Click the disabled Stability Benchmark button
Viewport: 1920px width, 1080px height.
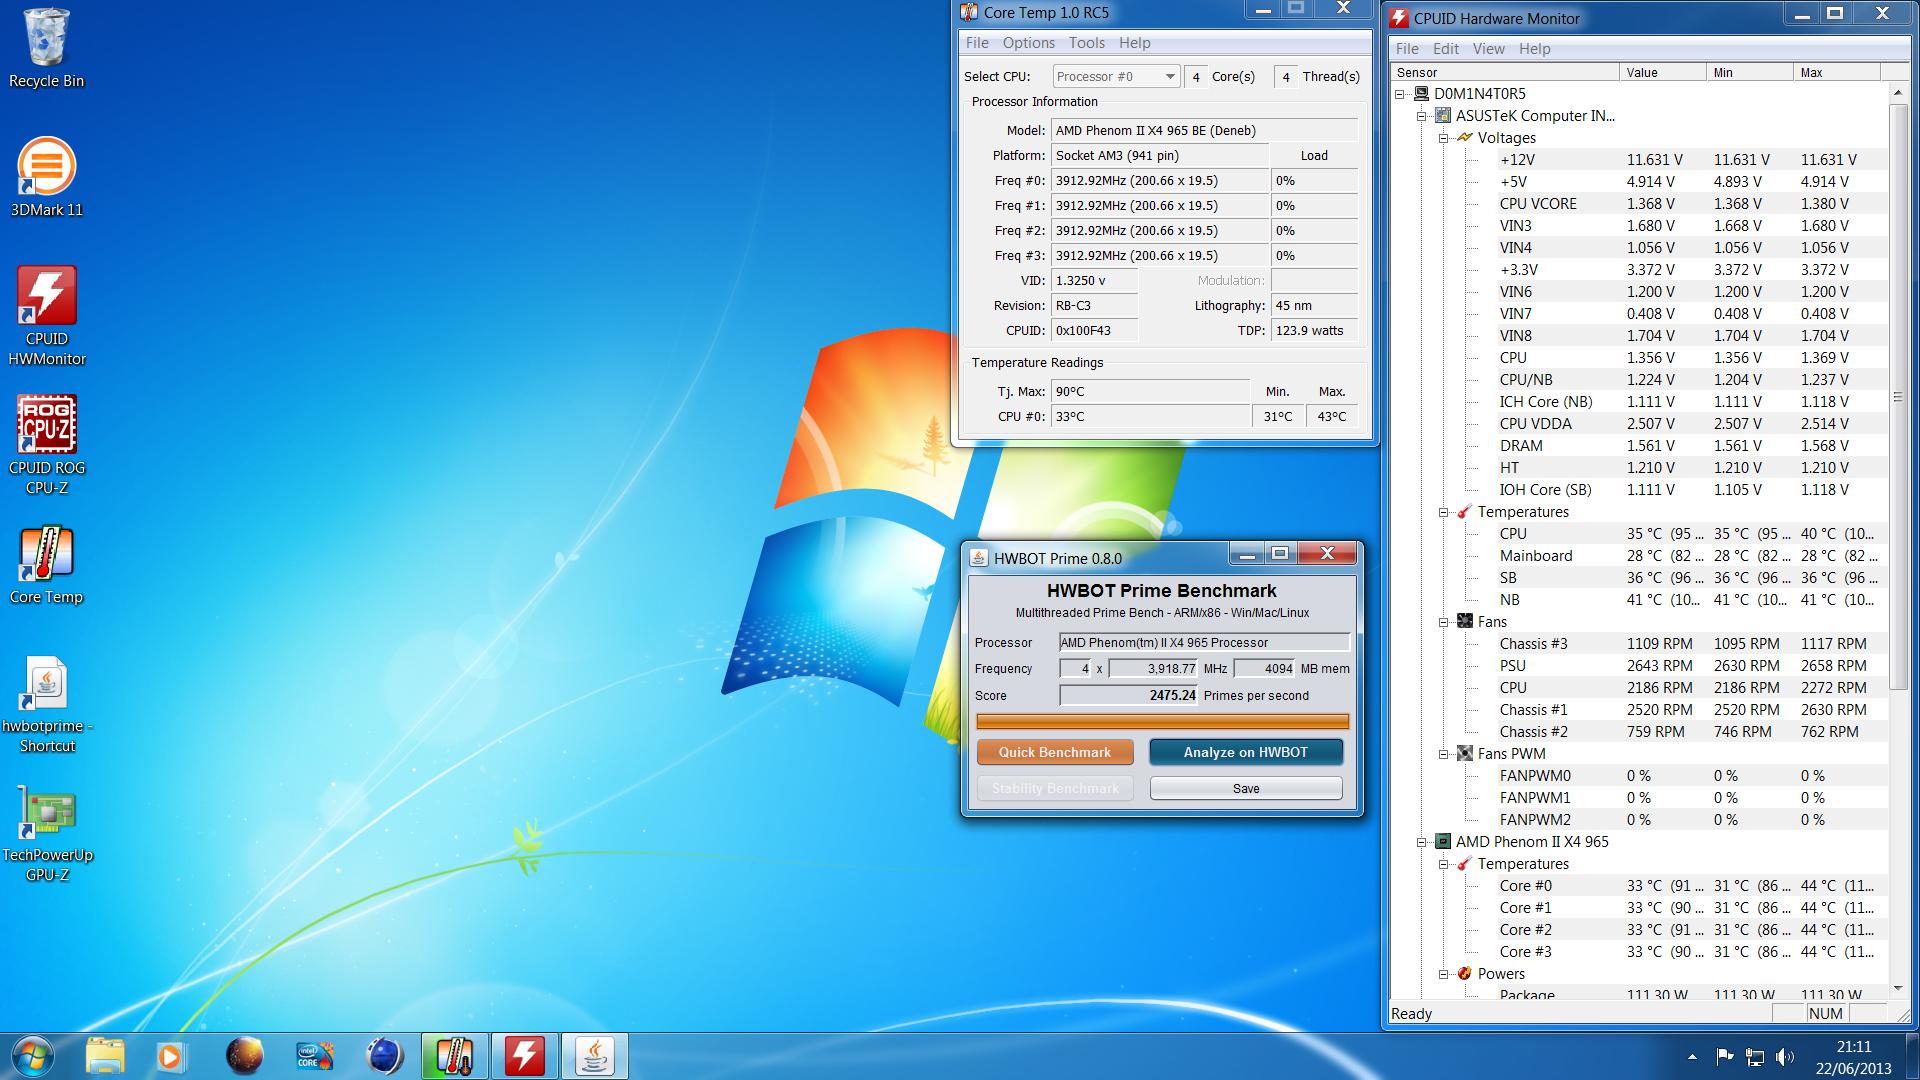[x=1055, y=788]
